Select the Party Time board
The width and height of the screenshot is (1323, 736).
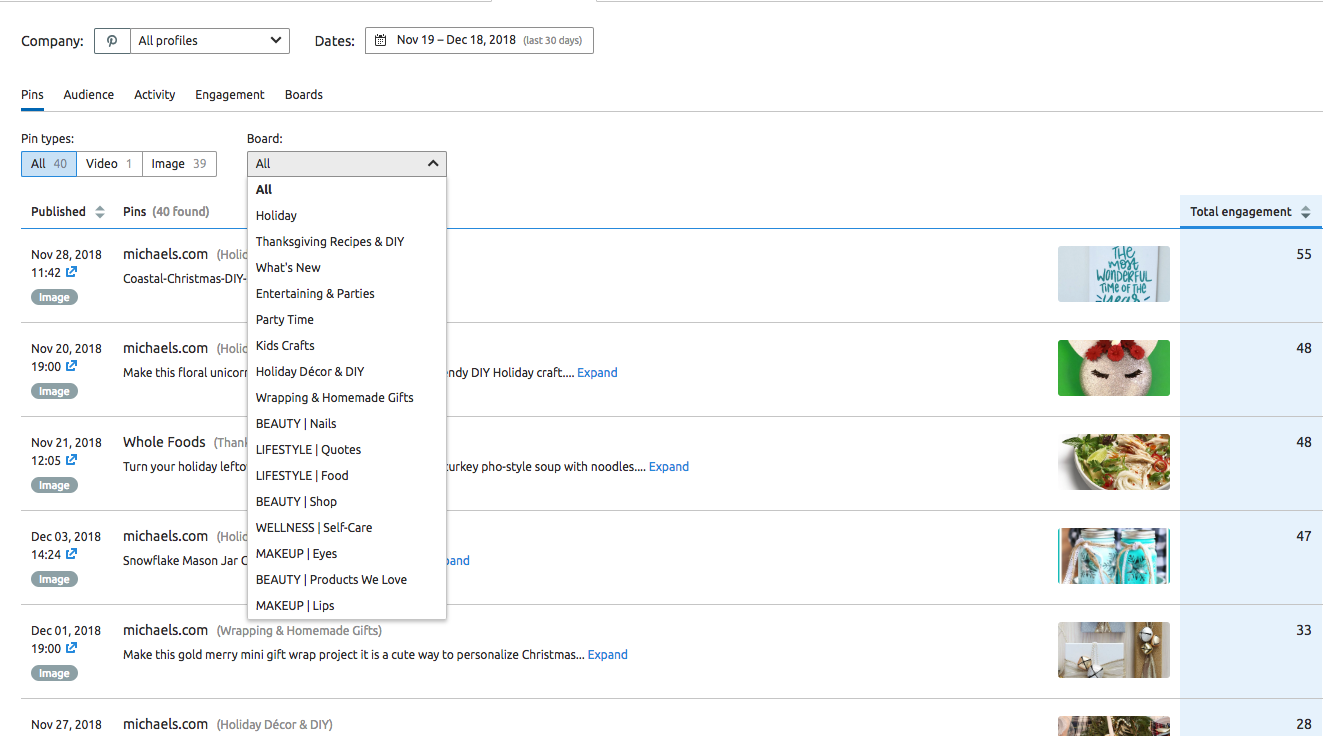coord(347,320)
